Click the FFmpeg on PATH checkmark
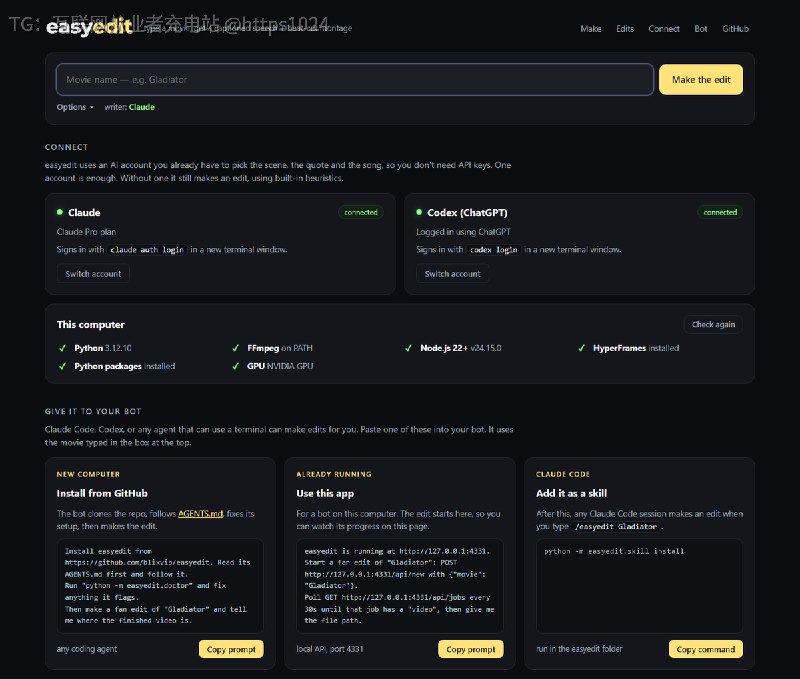 tap(235, 348)
